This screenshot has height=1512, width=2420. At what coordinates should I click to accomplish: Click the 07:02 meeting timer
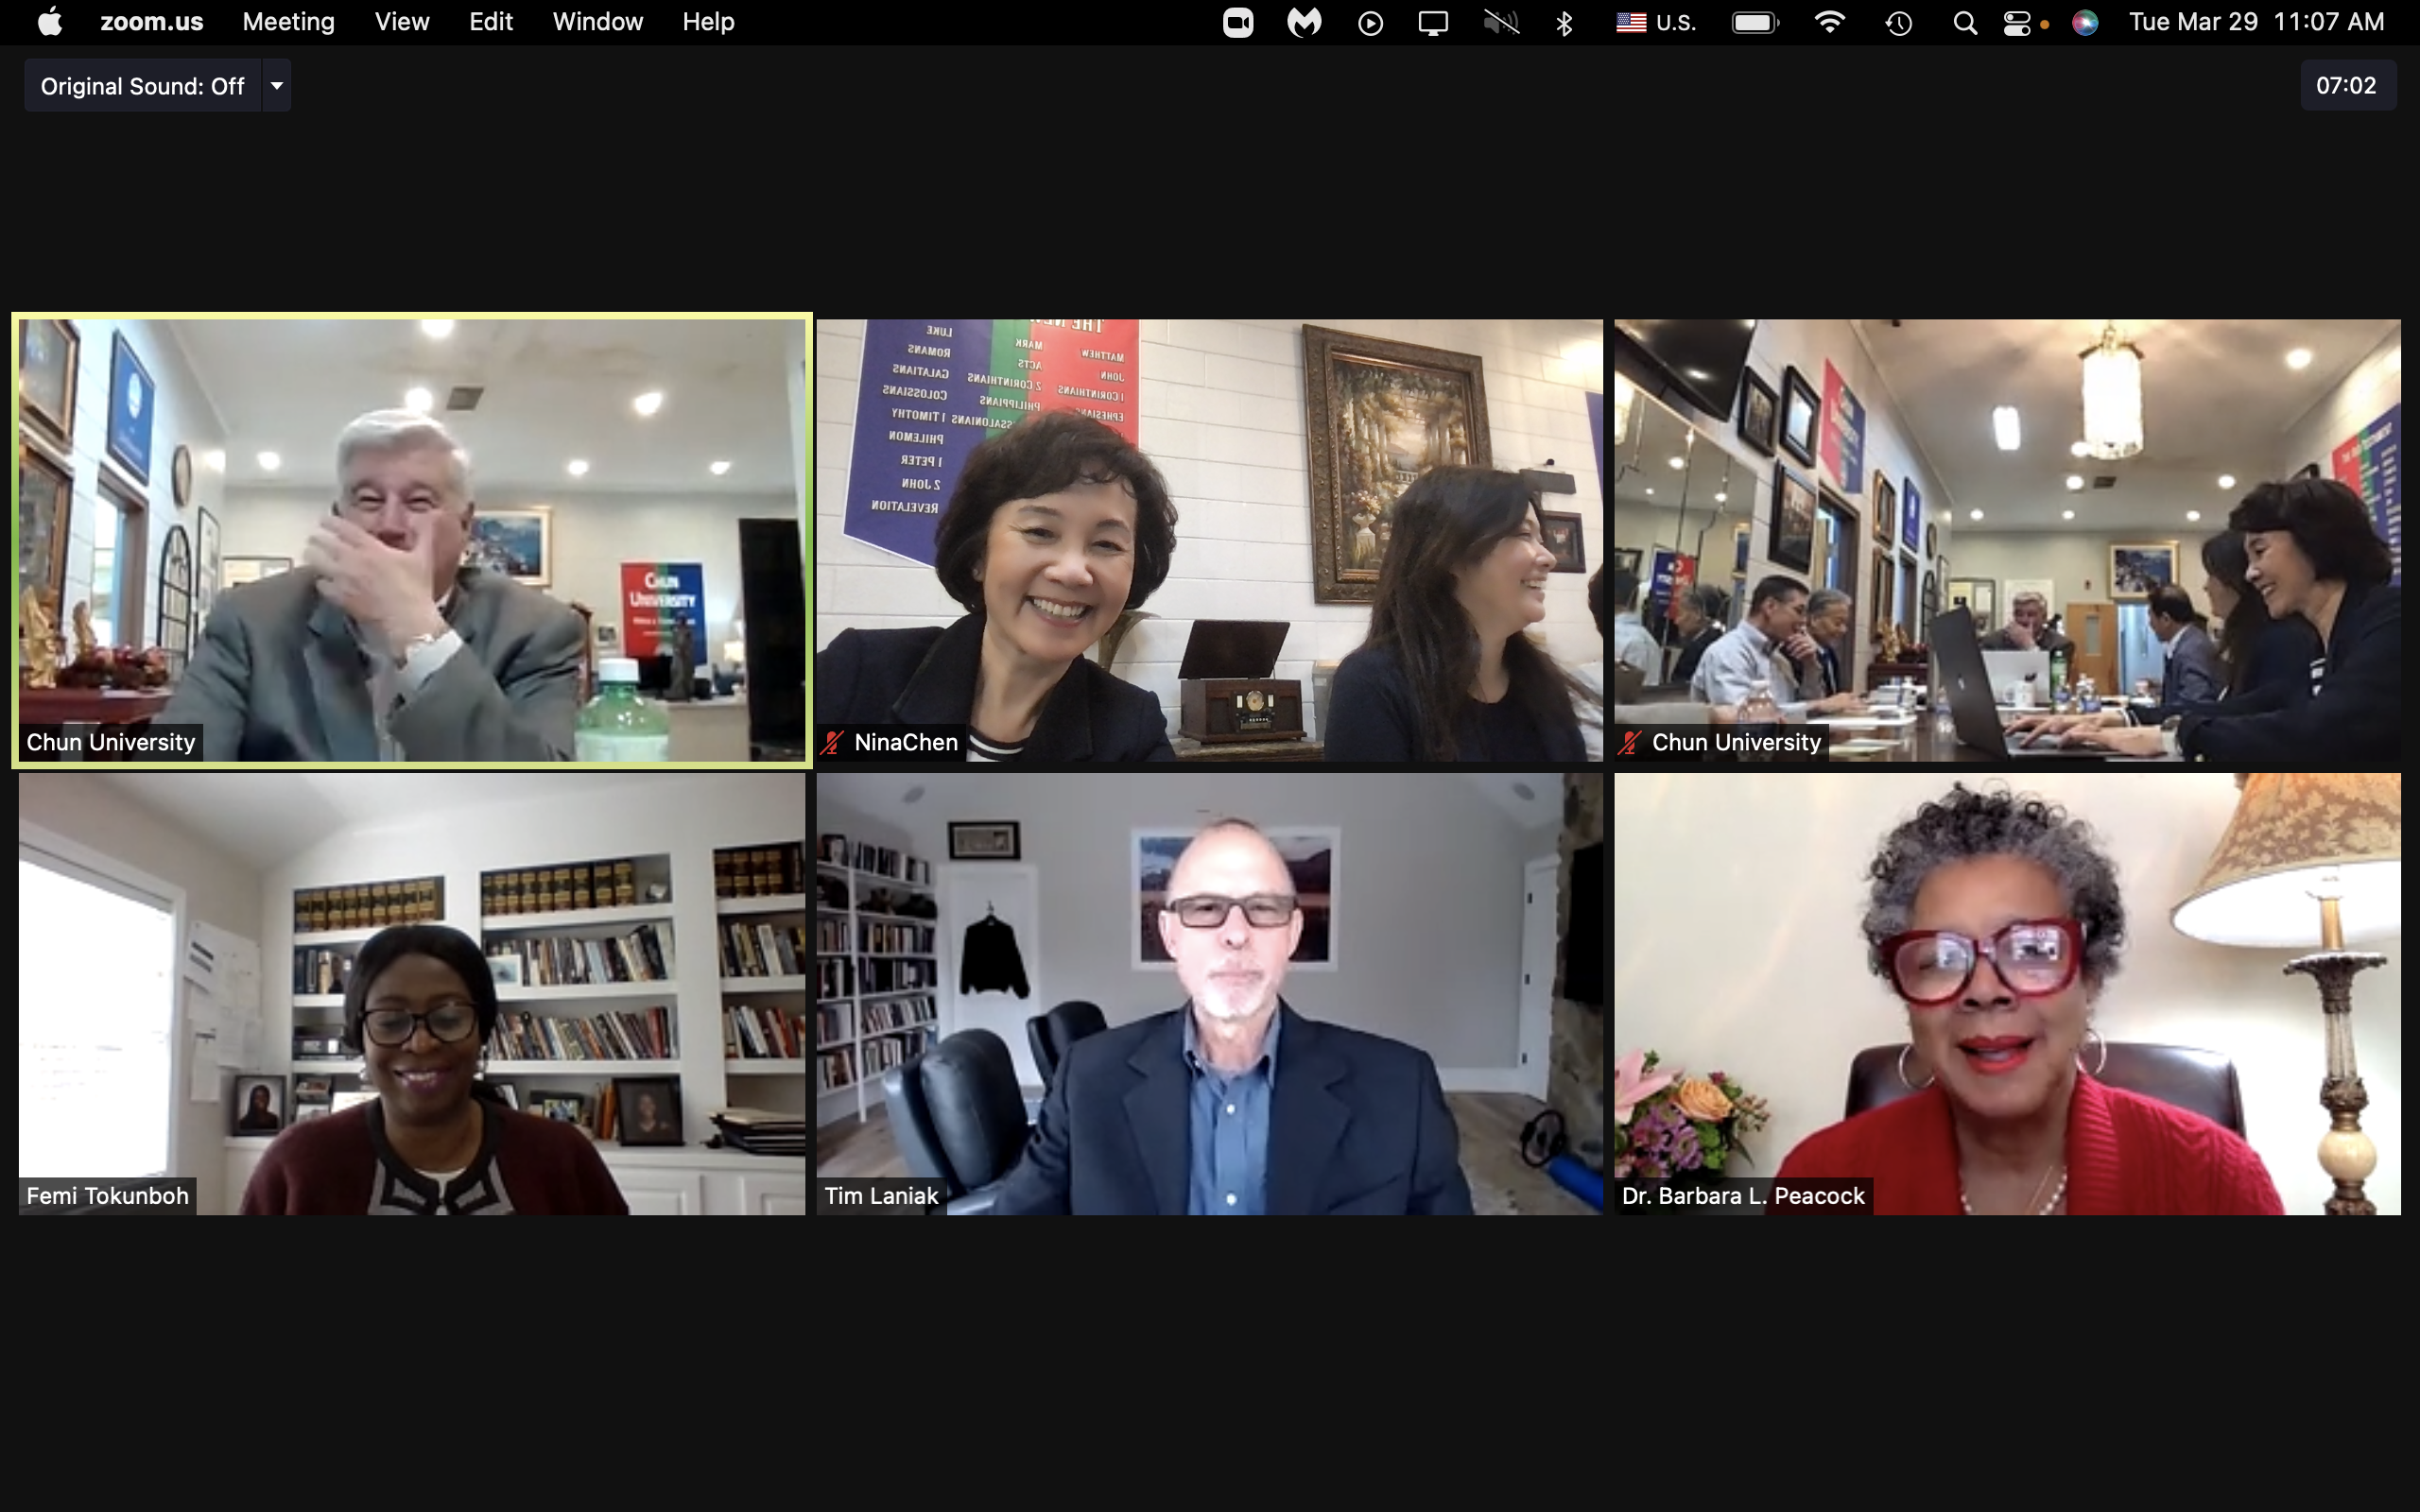(2346, 86)
